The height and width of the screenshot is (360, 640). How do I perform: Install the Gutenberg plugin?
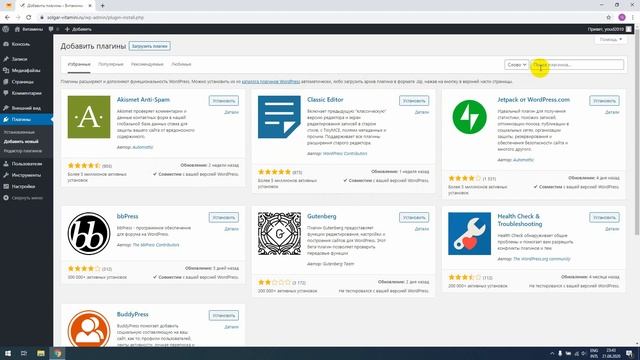pos(414,217)
